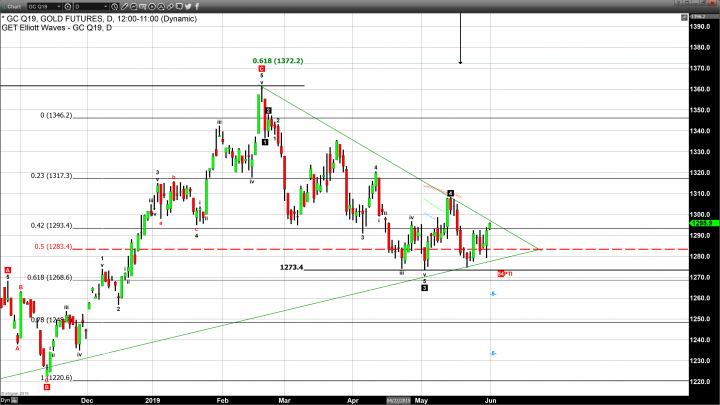This screenshot has height=405, width=720.
Task: Click the print icon in the title bar
Action: [687, 2]
